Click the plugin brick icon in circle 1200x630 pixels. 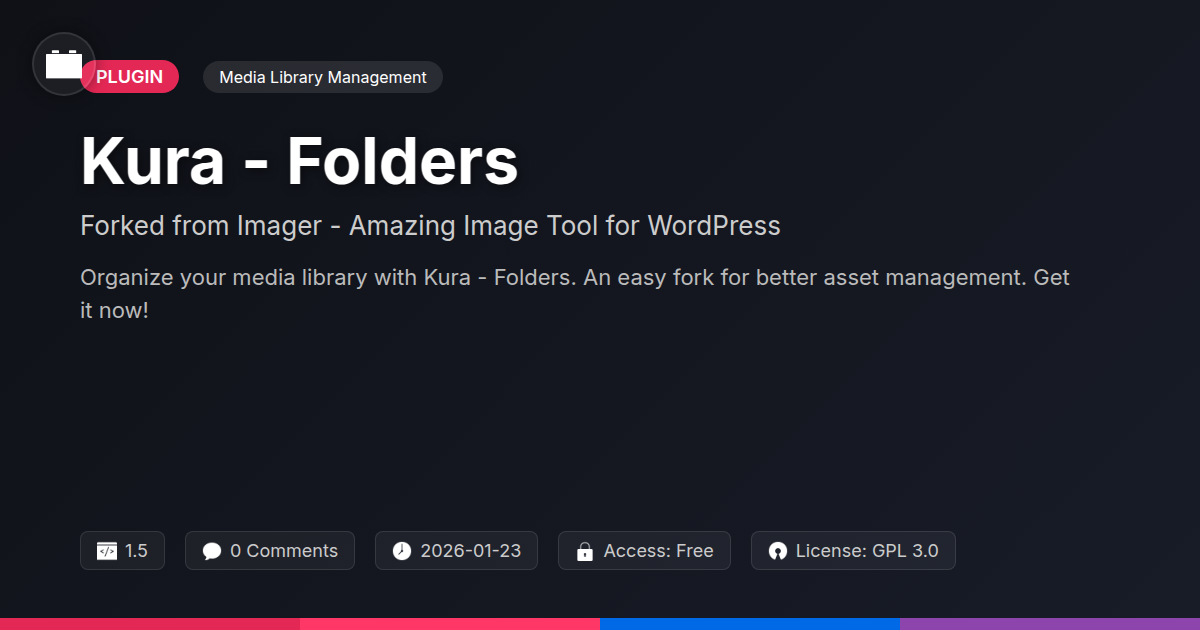pos(64,64)
